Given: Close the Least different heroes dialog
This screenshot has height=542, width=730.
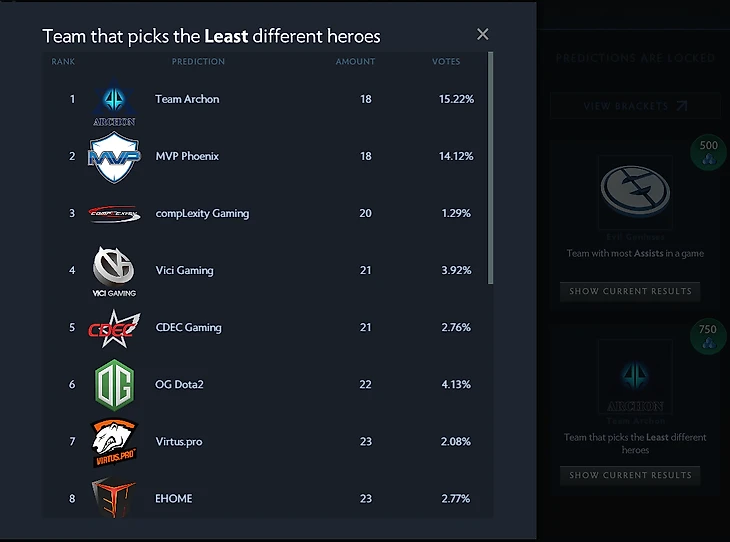Looking at the screenshot, I should (x=483, y=35).
